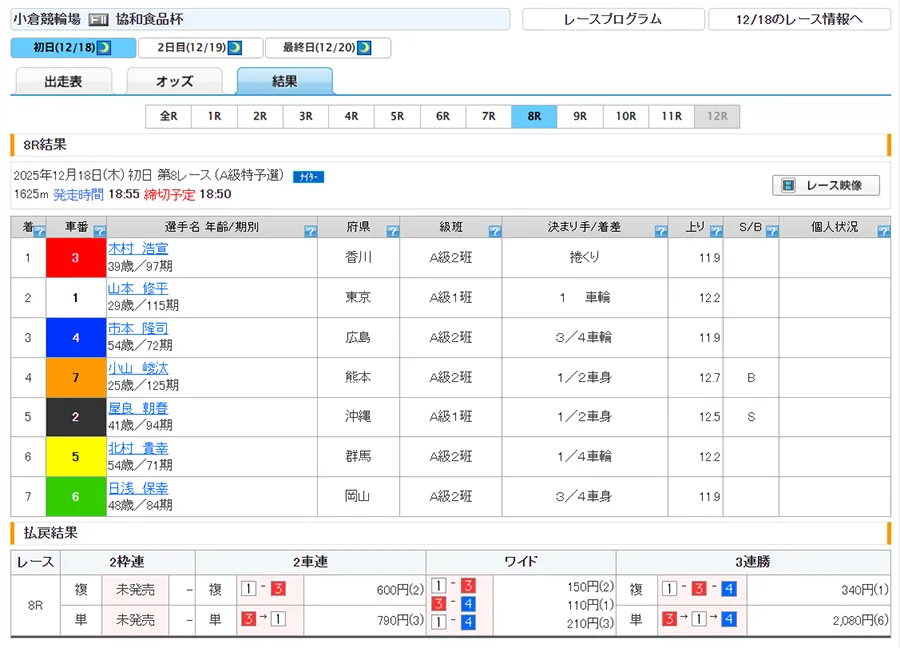The height and width of the screenshot is (648, 900).
Task: Click help icon in 府県 column header
Action: [x=393, y=231]
